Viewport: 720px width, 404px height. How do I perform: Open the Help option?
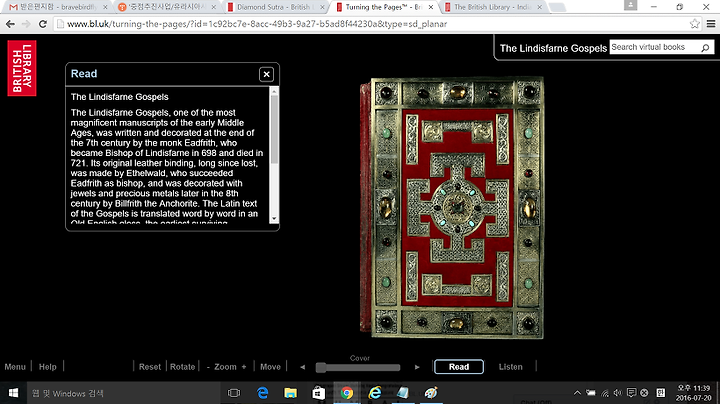tap(48, 367)
